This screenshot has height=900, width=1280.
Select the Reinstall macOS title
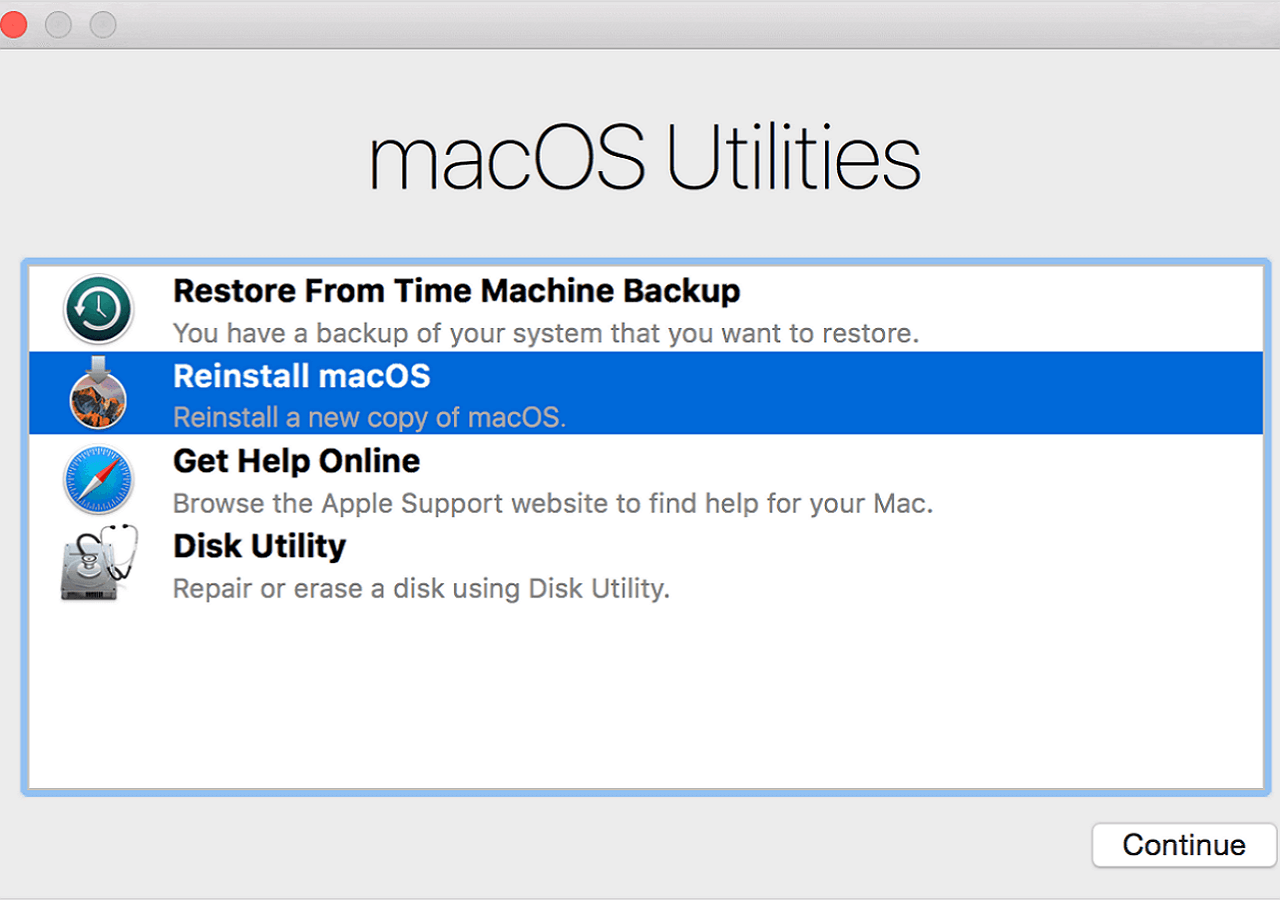click(301, 376)
